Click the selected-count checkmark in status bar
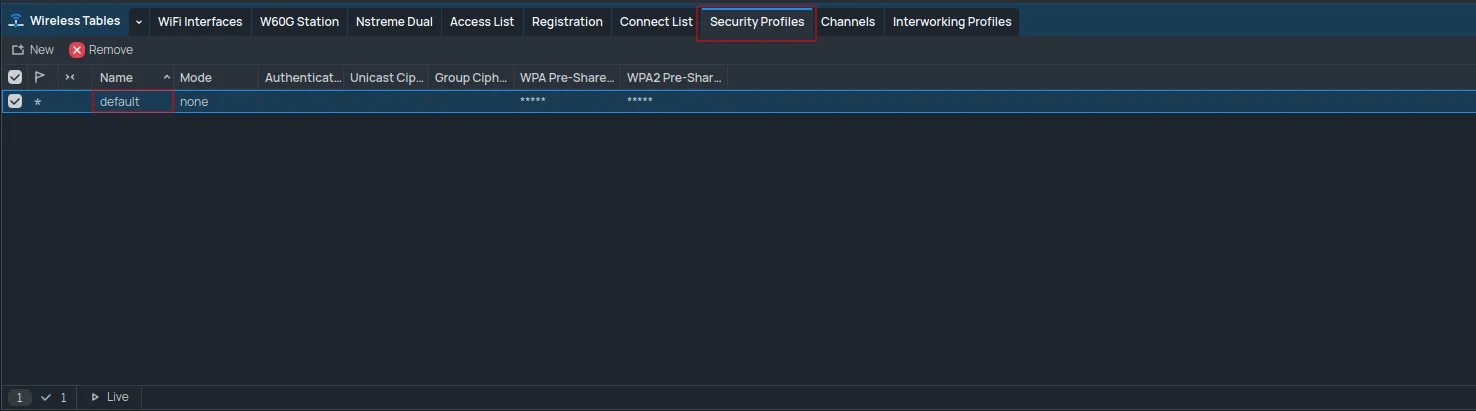Viewport: 1476px width, 411px height. click(46, 397)
